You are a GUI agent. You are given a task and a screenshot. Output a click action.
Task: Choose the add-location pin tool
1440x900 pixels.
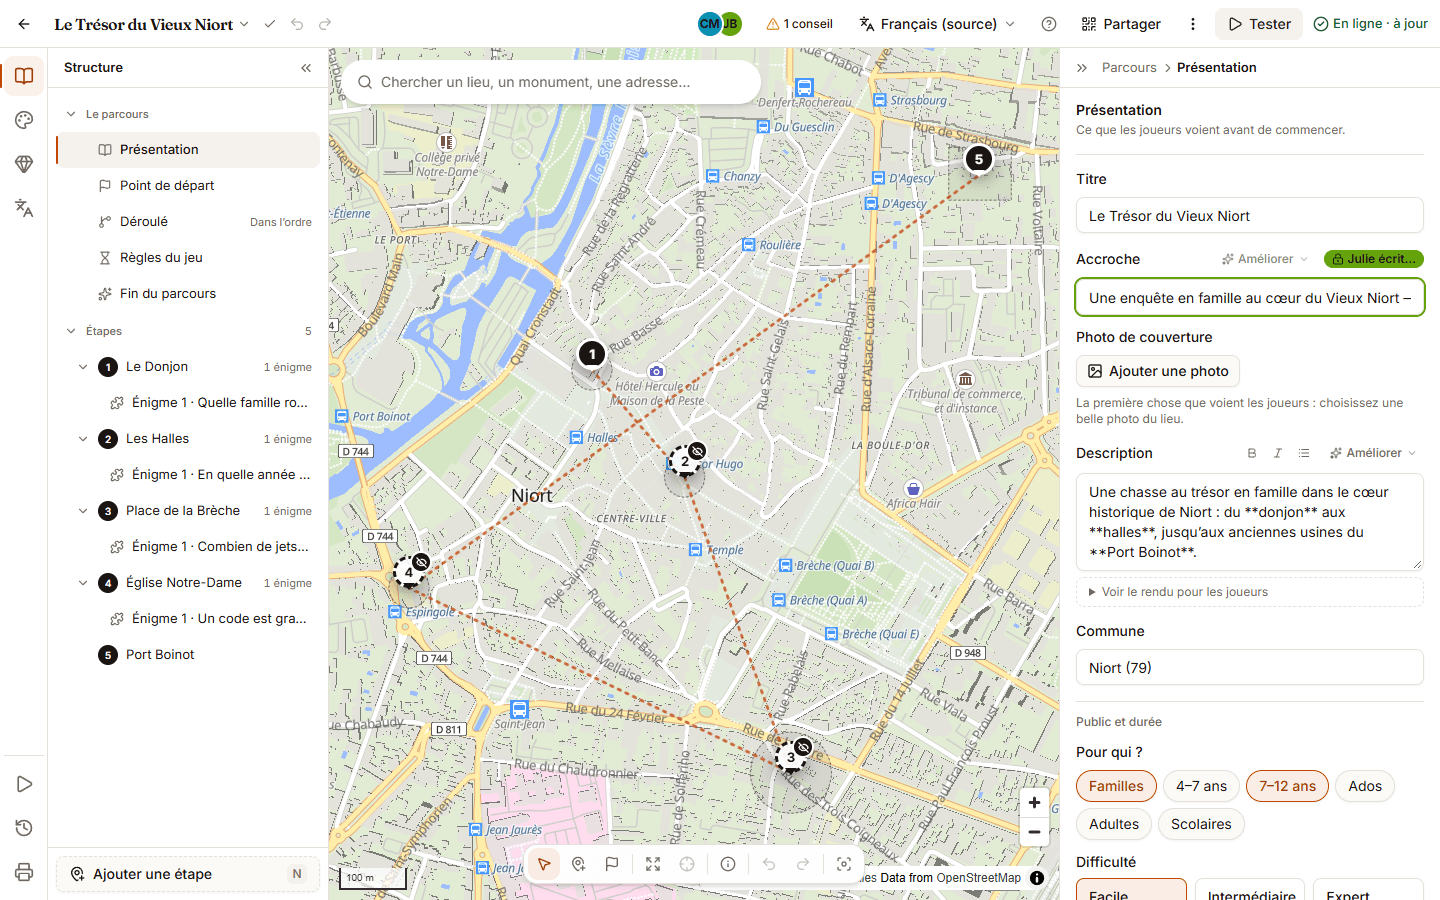(578, 864)
